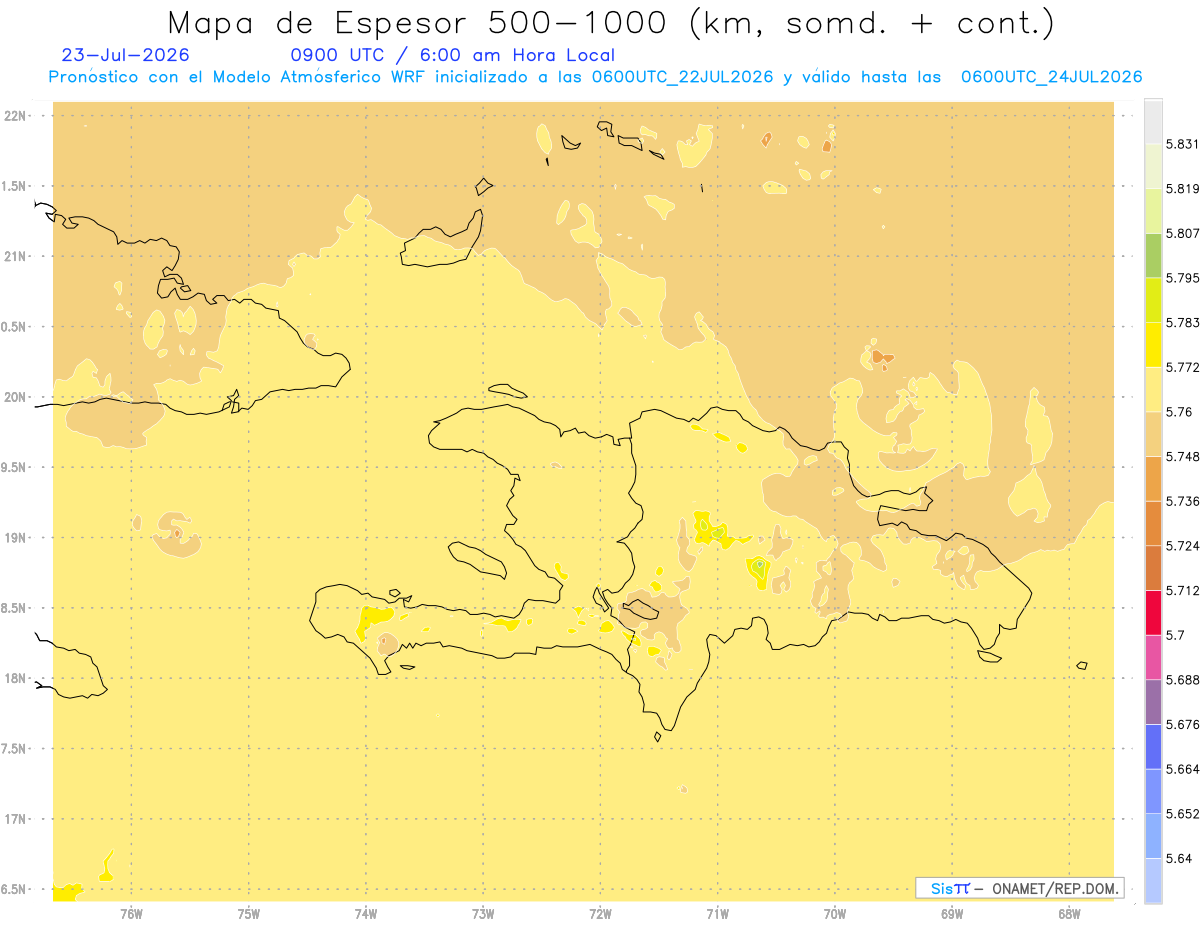The image size is (1200, 927).
Task: Click the longitude label 76W
Action: click(x=131, y=914)
